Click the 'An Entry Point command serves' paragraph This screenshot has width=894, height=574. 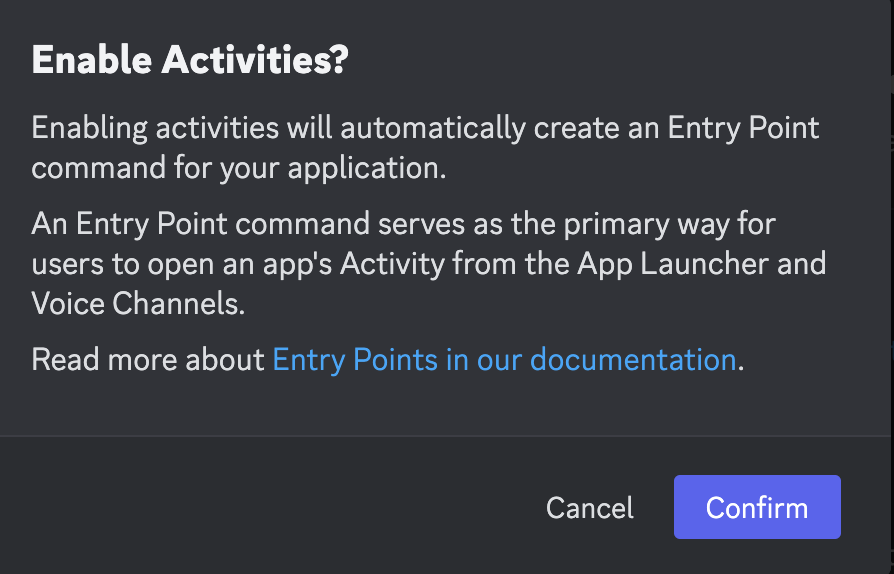tap(429, 263)
